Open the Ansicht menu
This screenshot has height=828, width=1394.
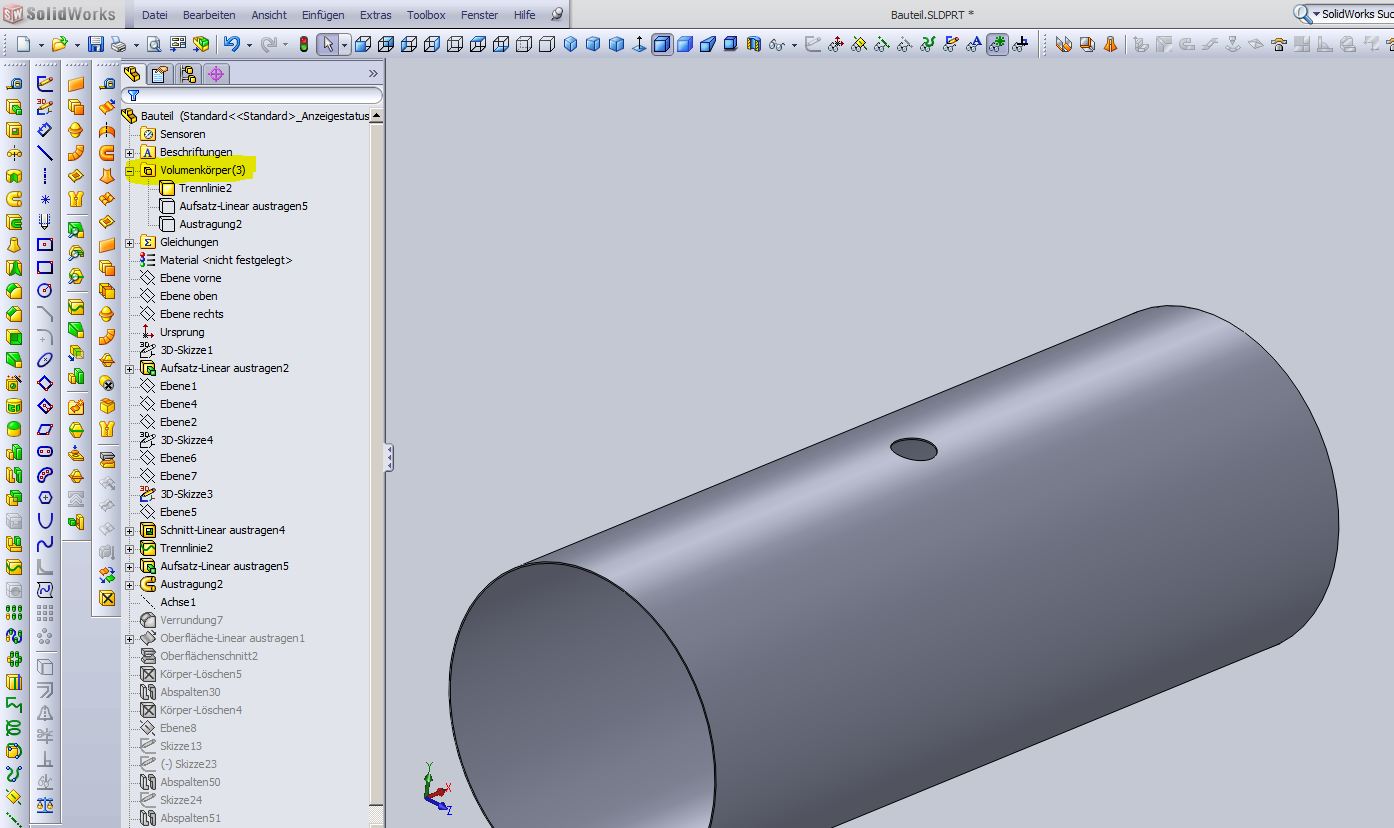(x=269, y=15)
